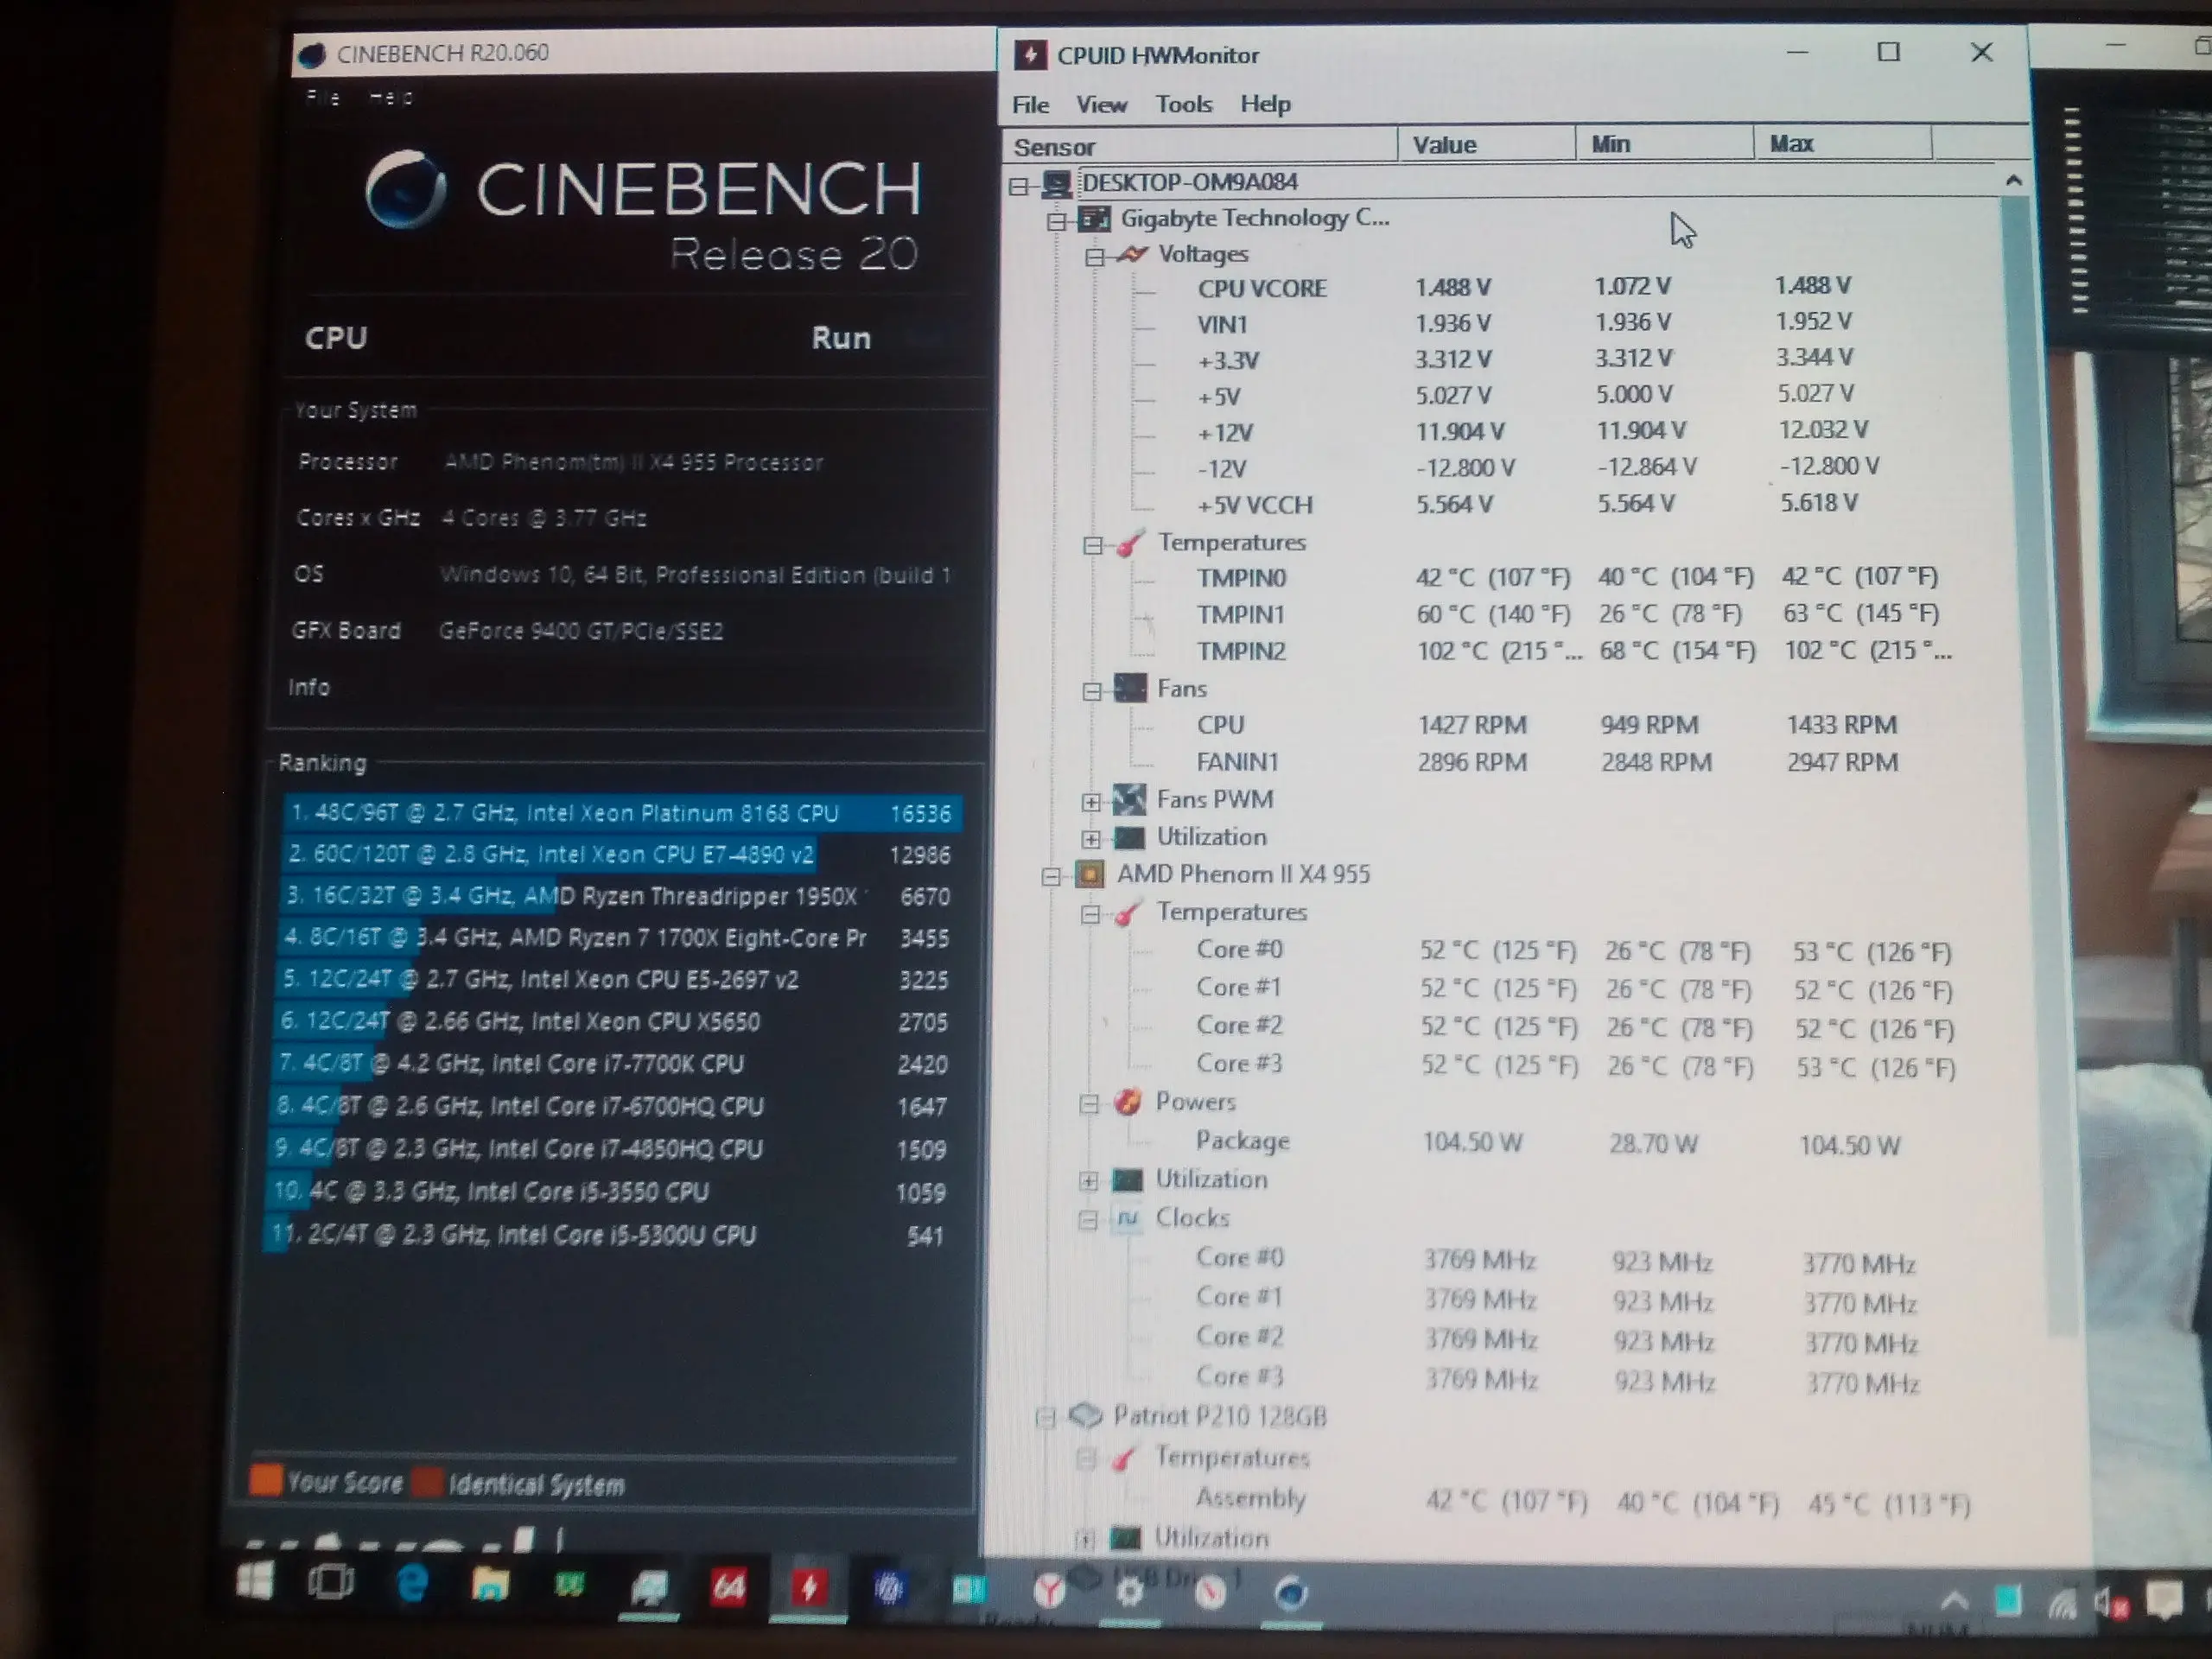
Task: Collapse the AMD Phenom II X4 955 node
Action: click(x=1051, y=877)
